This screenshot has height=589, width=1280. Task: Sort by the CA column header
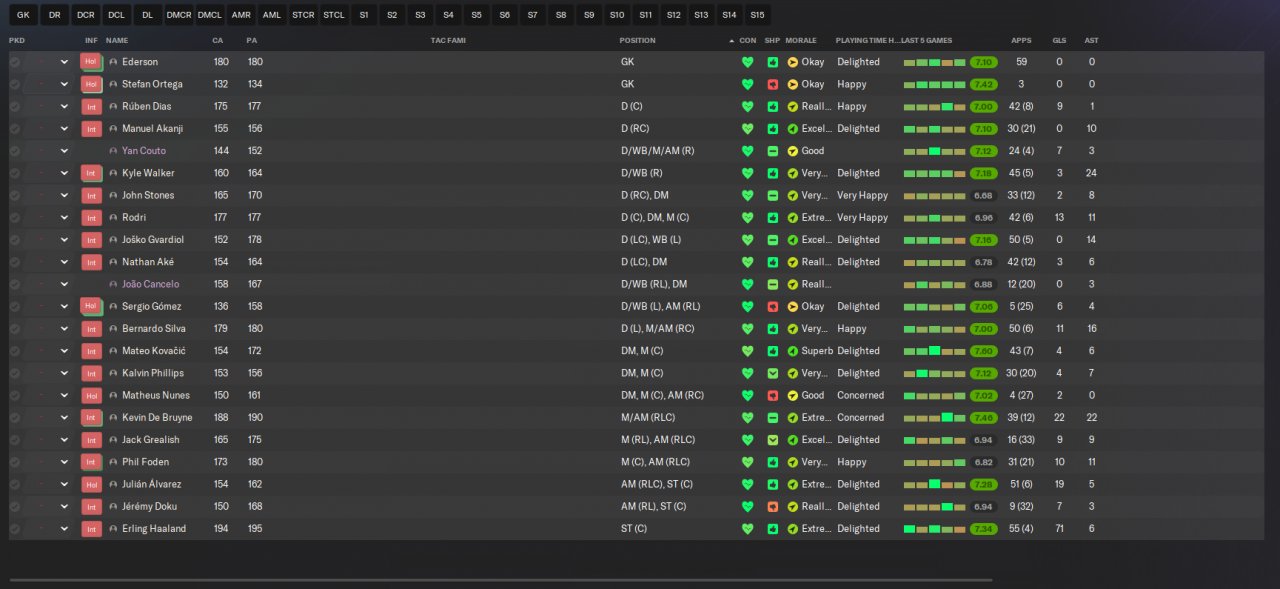(x=218, y=40)
